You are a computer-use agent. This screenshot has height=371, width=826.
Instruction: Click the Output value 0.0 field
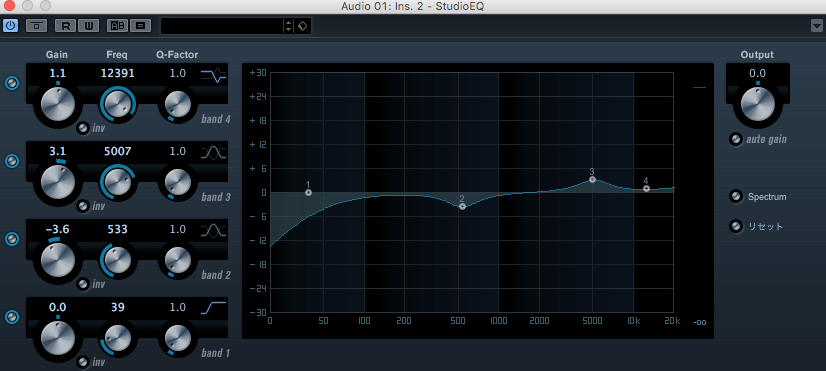(758, 73)
